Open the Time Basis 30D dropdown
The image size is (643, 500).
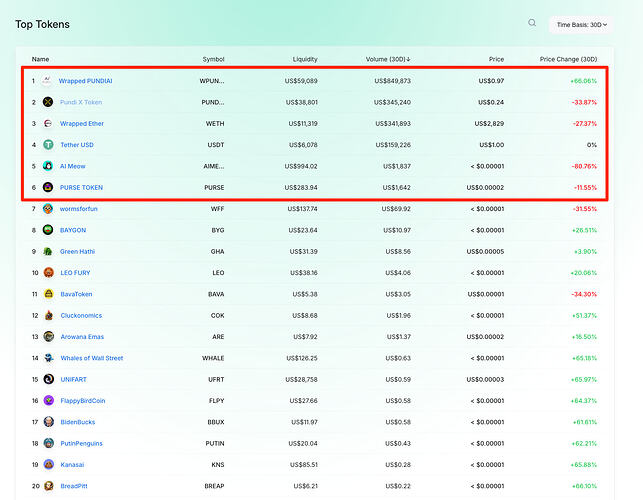pos(582,24)
